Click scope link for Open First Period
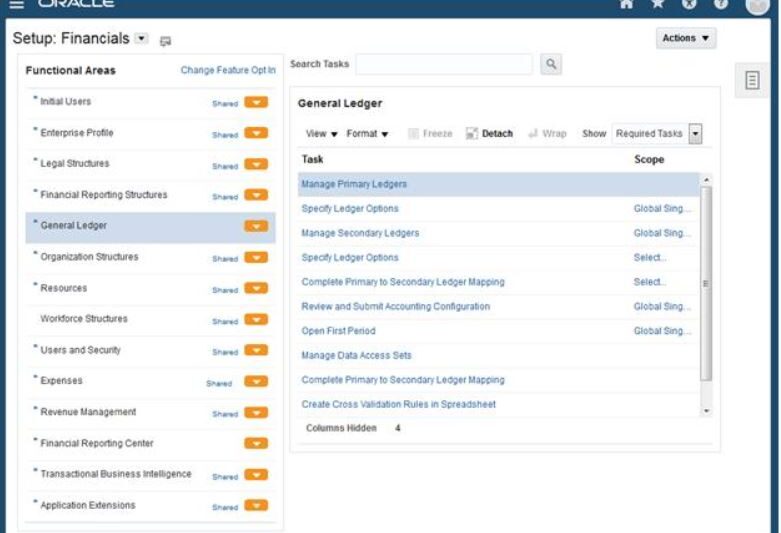This screenshot has height=533, width=781. [662, 331]
